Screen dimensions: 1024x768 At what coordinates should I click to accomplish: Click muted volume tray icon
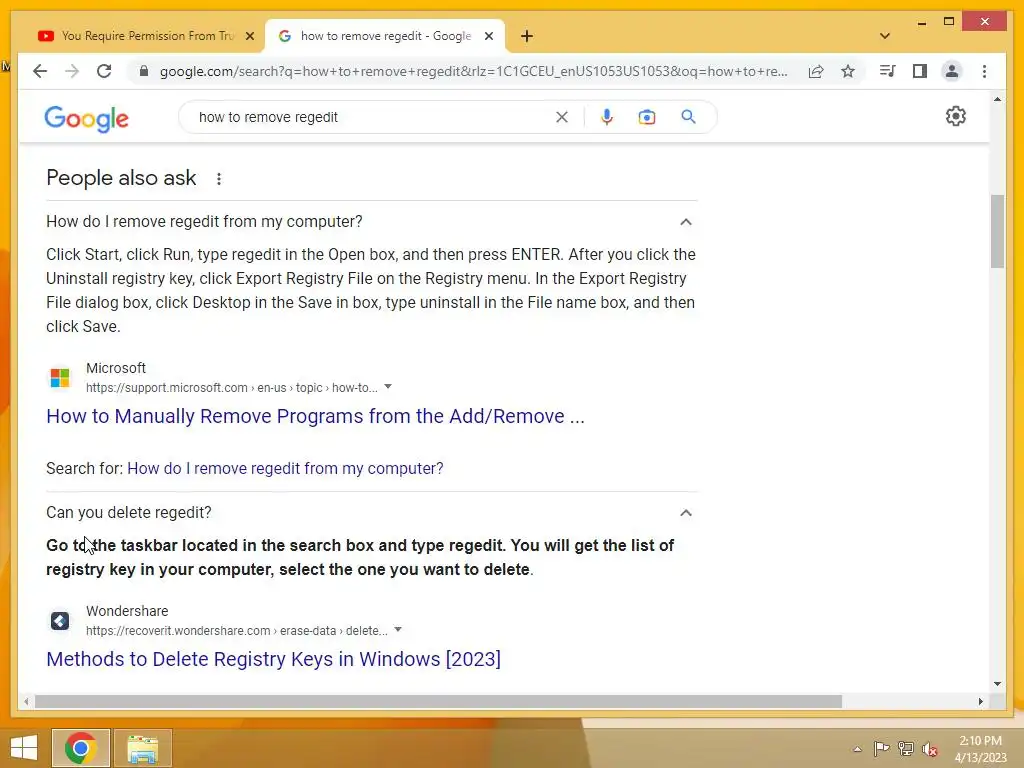click(x=930, y=749)
